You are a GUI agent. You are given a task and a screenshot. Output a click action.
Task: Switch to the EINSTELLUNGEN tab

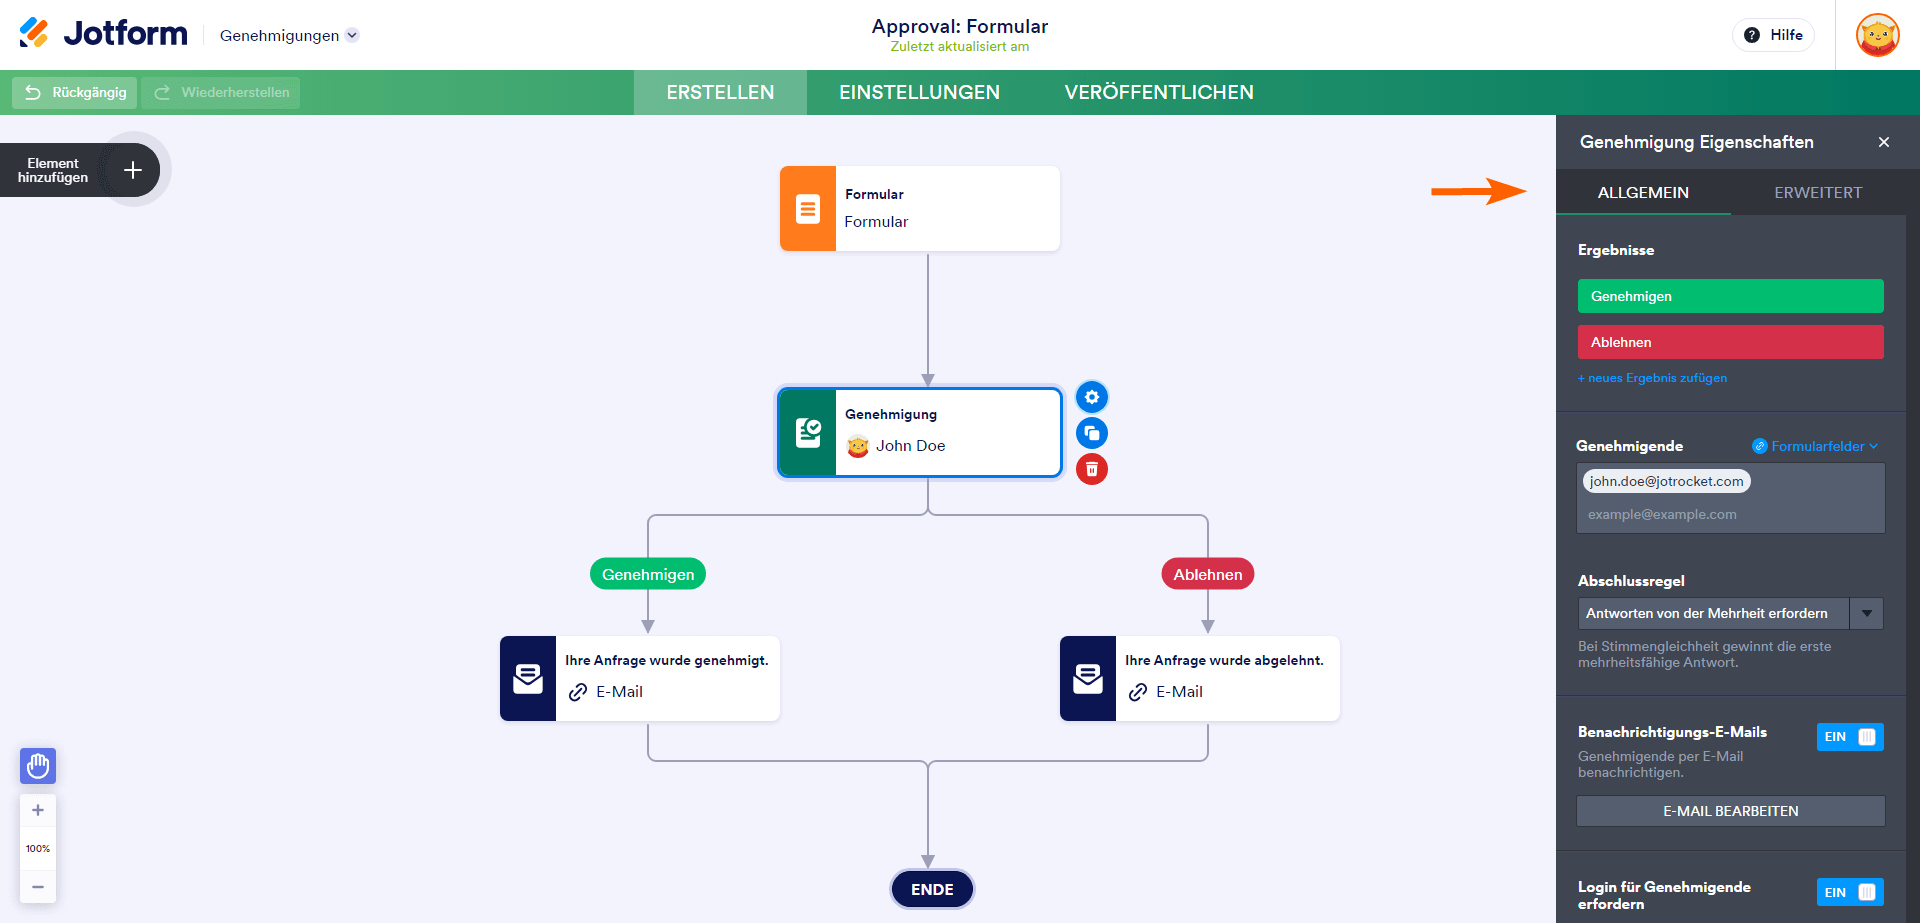coord(919,92)
